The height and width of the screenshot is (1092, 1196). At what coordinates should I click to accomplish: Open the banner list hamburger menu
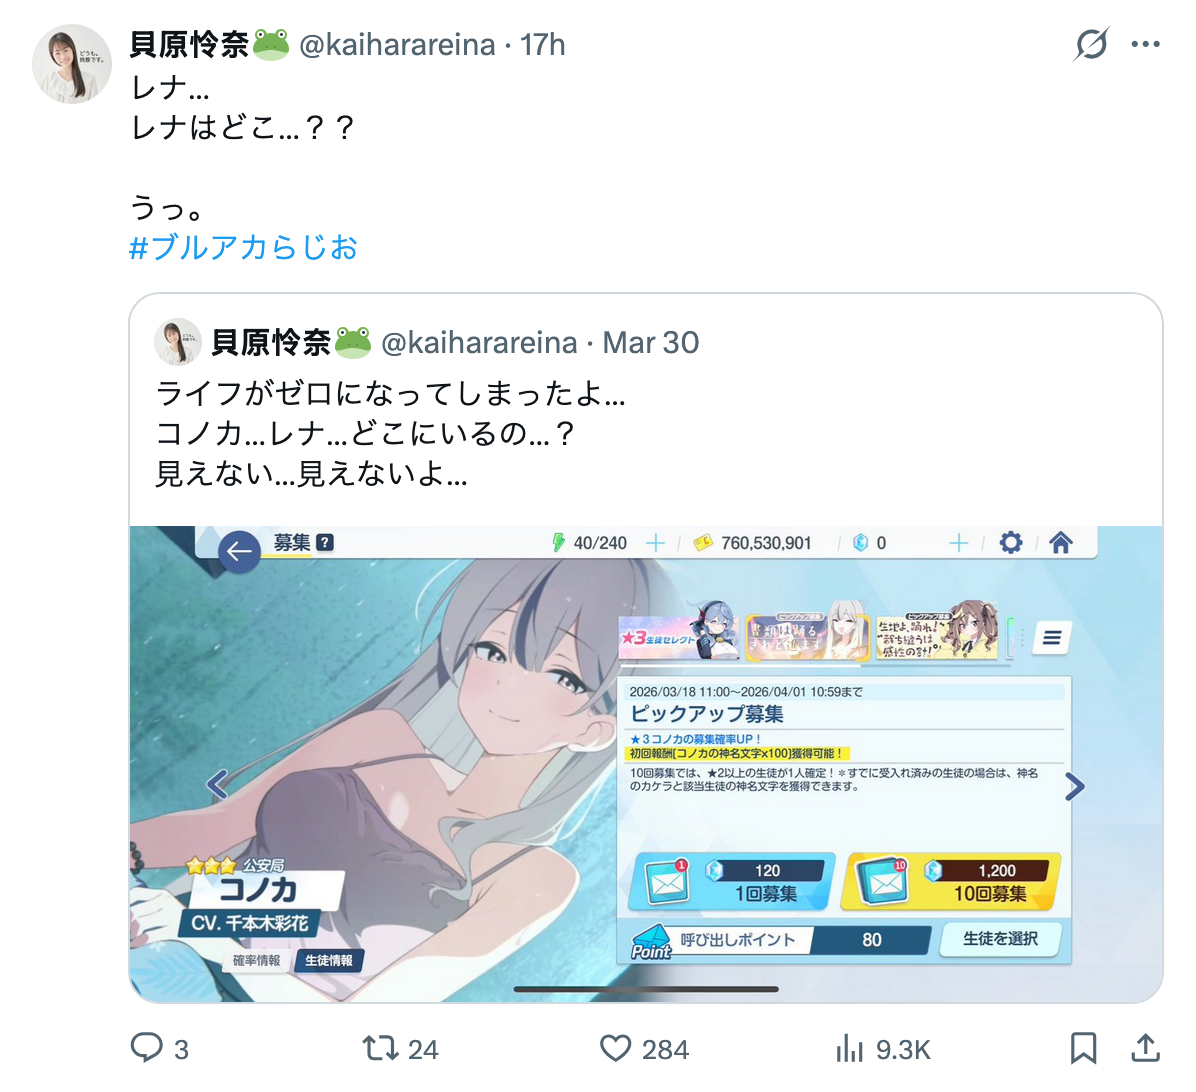[1052, 638]
